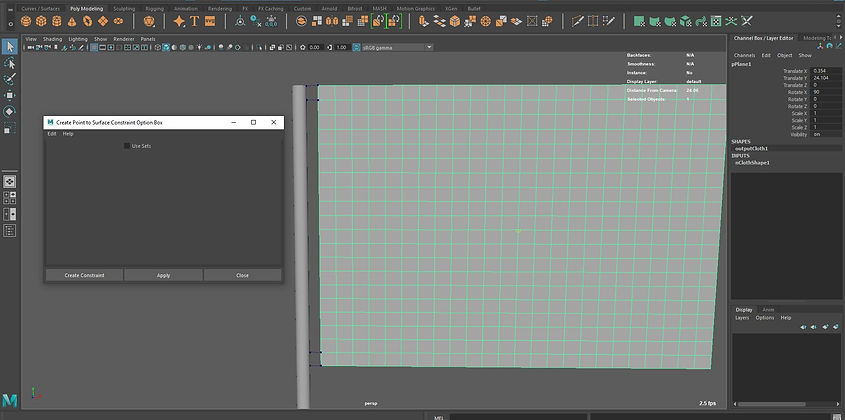
Task: Toggle the view color management icon
Action: click(356, 47)
